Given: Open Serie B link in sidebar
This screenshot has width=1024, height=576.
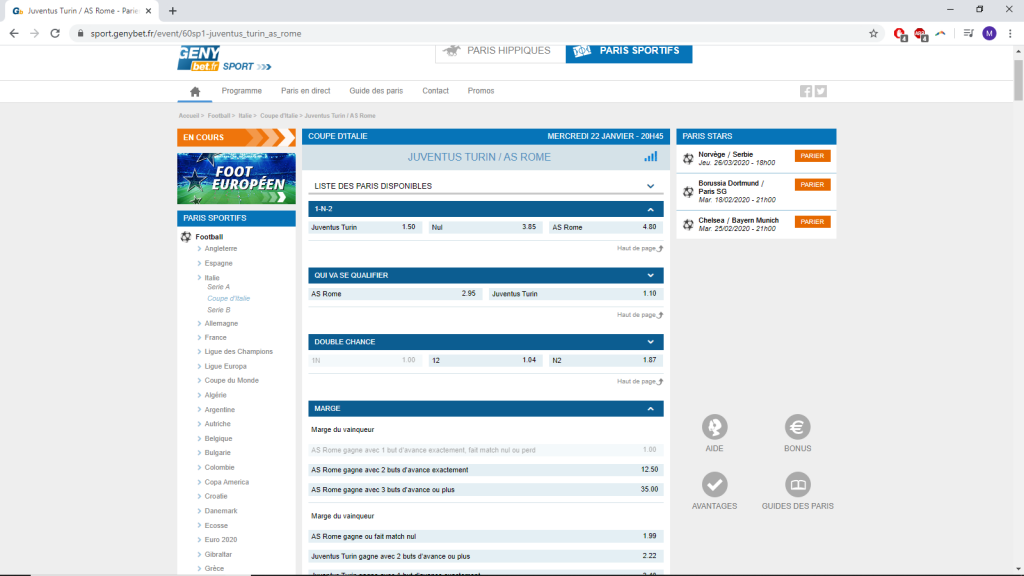Looking at the screenshot, I should point(219,310).
